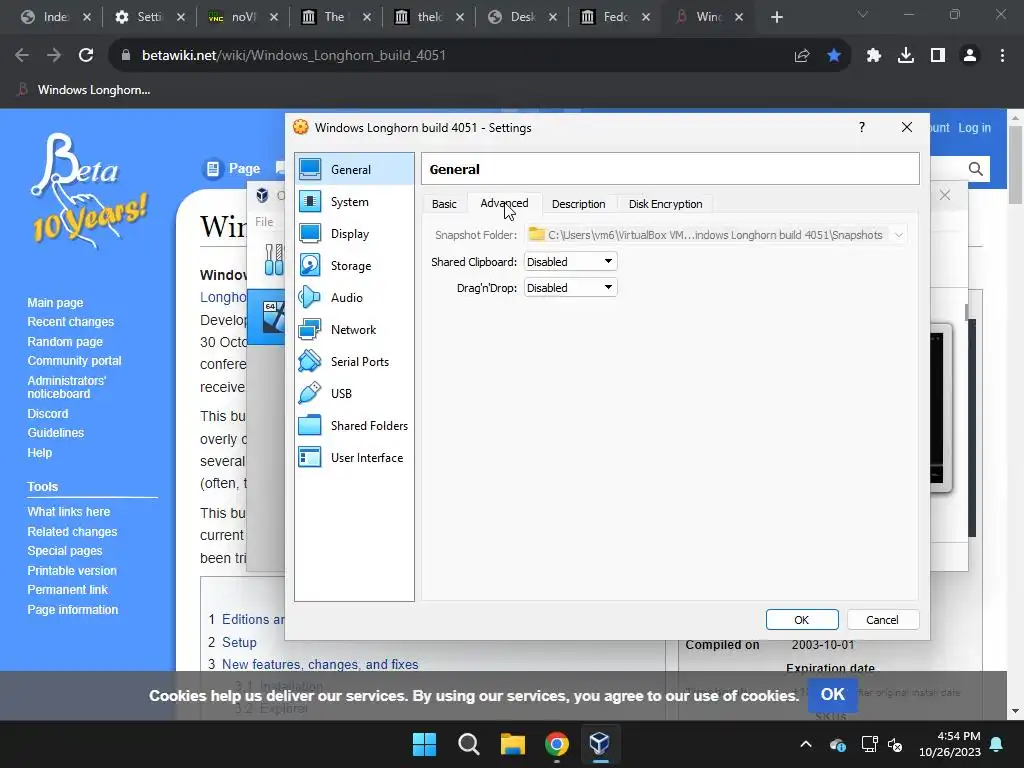
Task: Click the Log in link
Action: (974, 128)
